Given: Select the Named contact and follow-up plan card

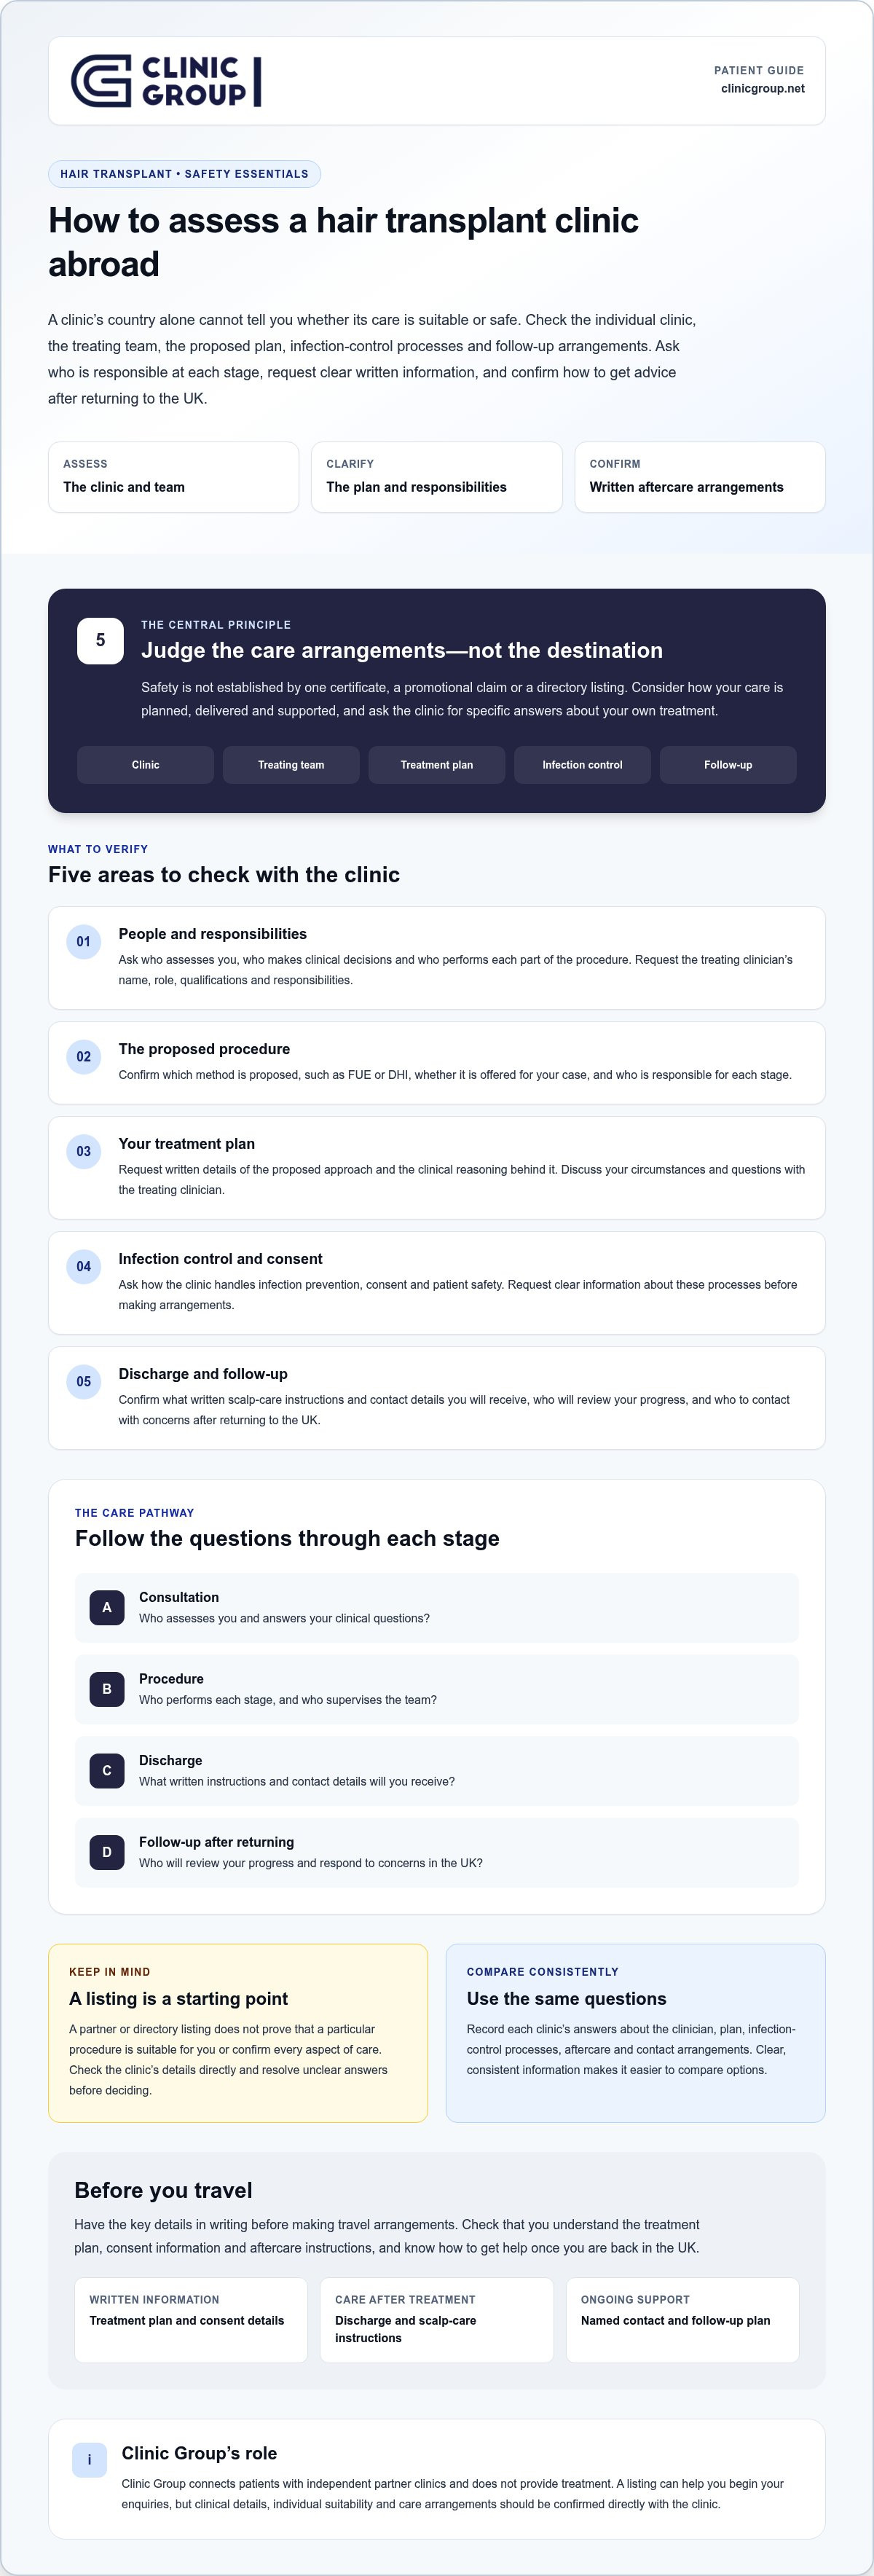Looking at the screenshot, I should point(682,2320).
